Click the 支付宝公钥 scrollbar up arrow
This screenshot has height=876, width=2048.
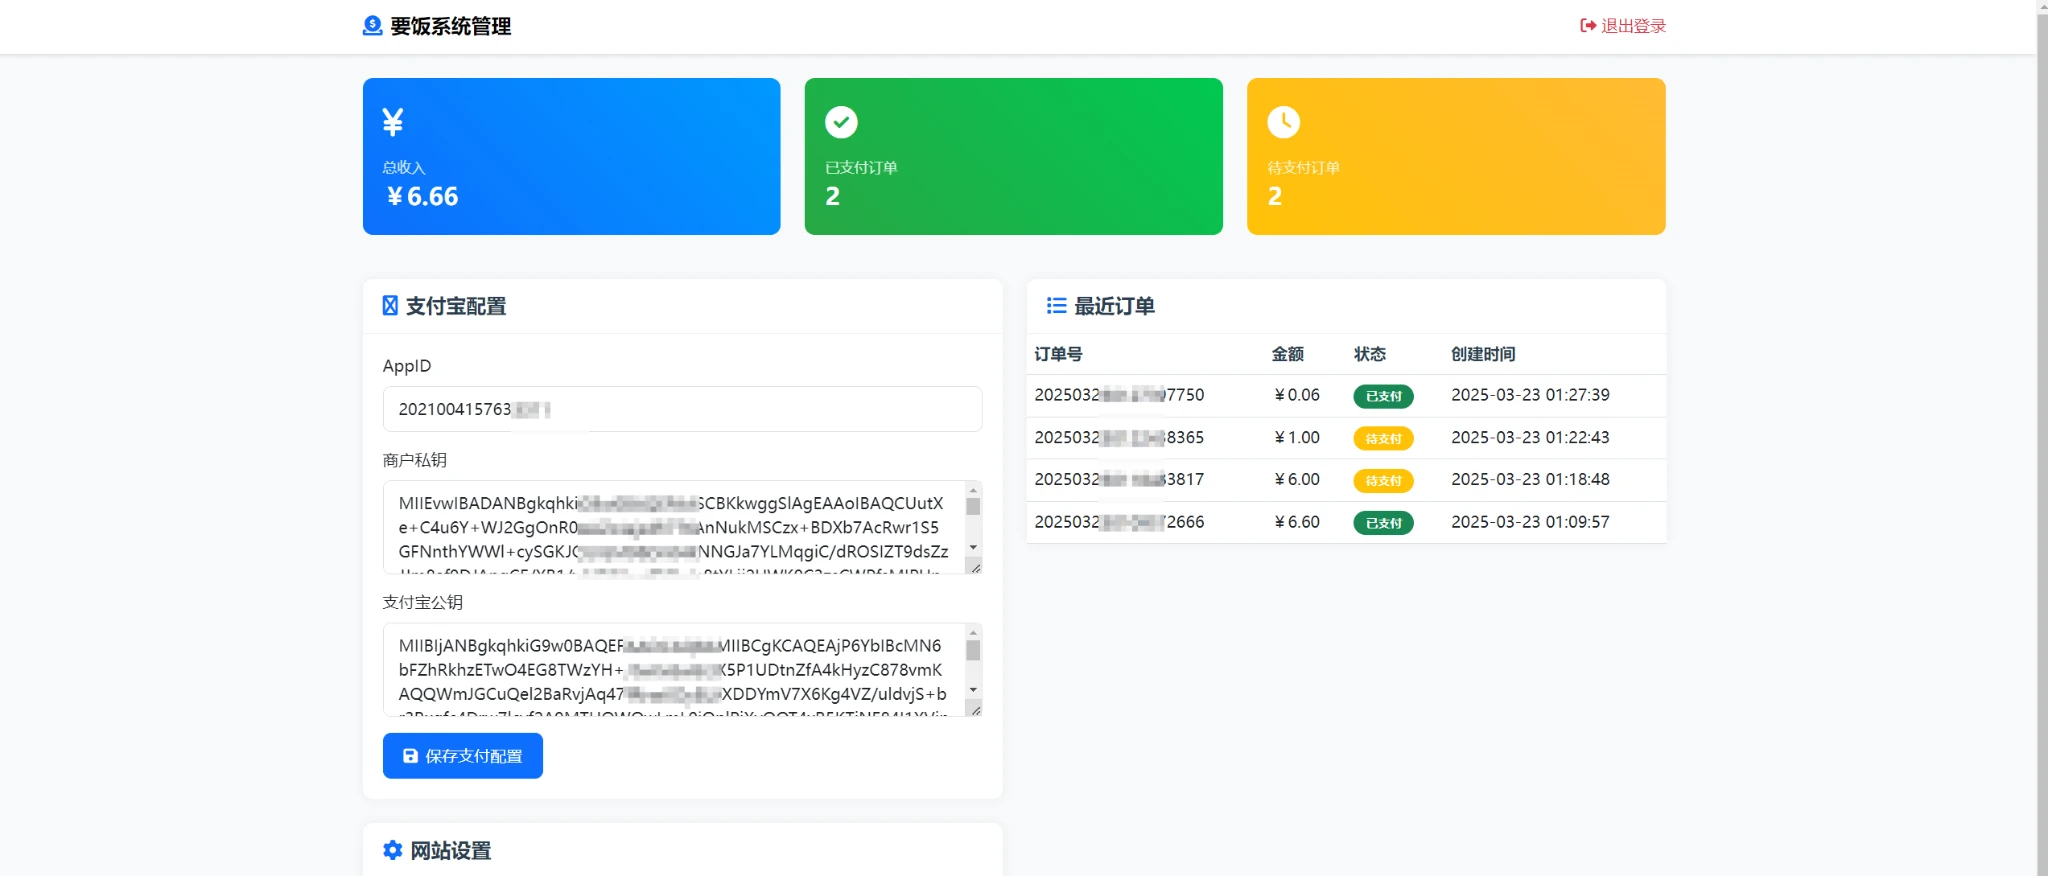973,633
